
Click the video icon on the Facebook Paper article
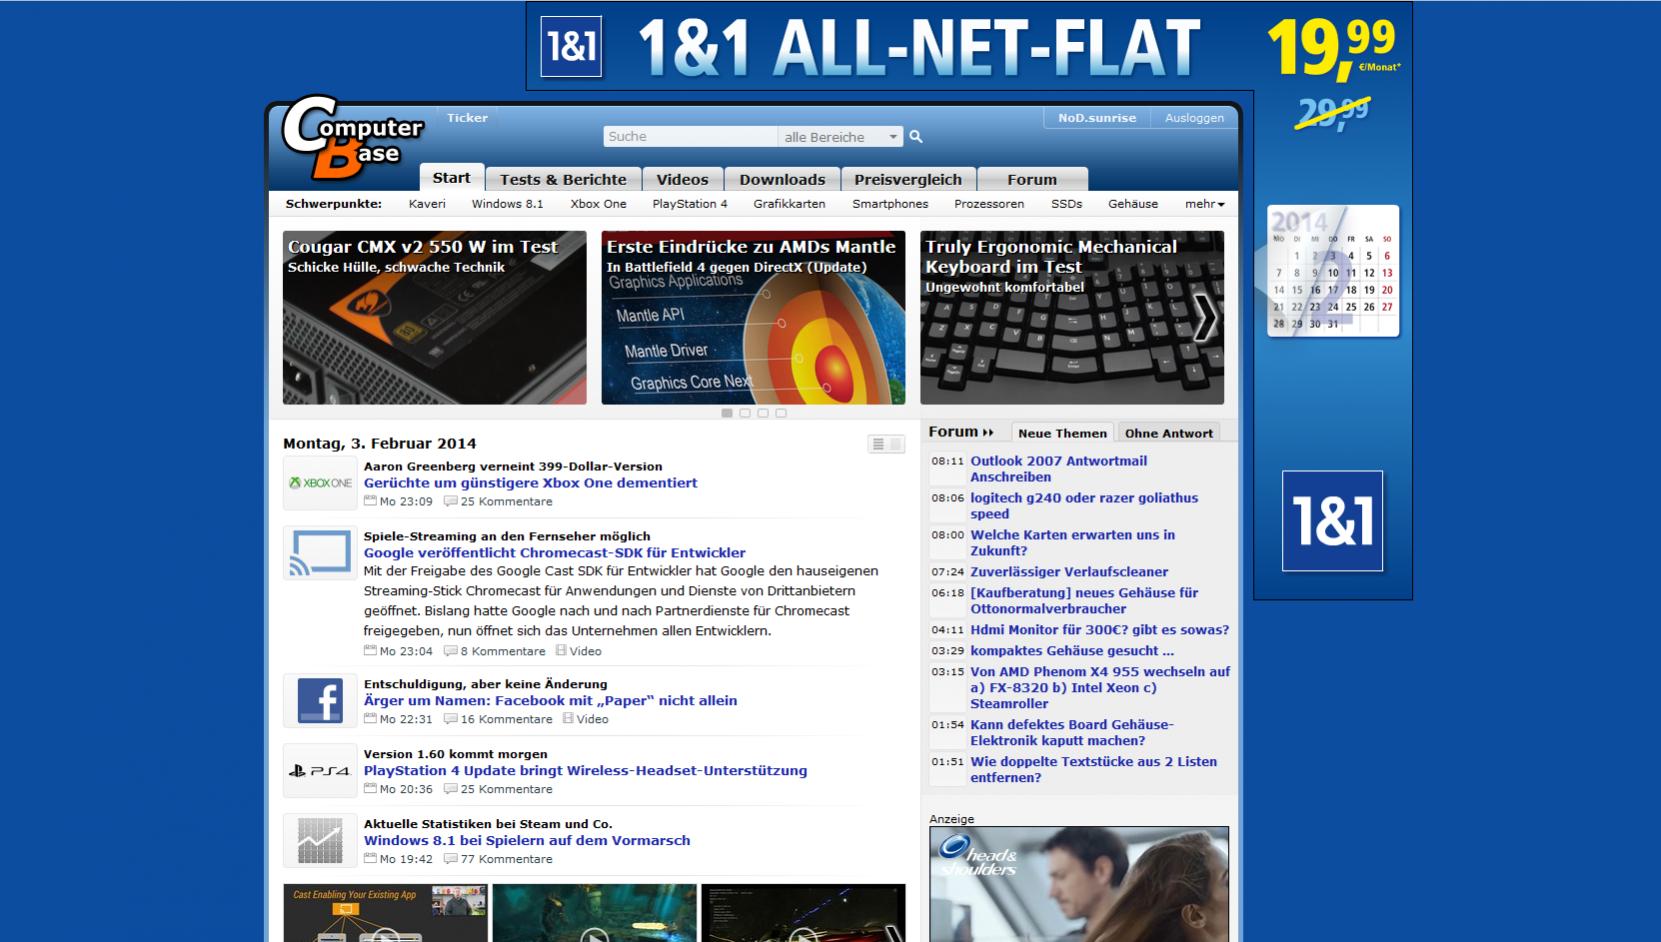(568, 719)
